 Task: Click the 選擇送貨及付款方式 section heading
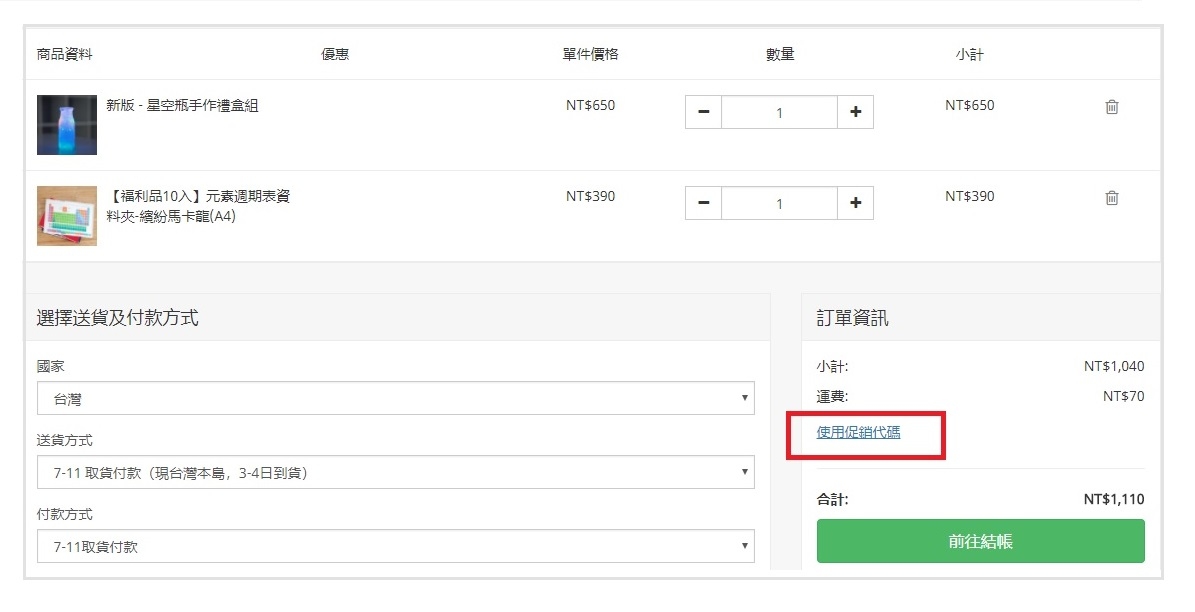(x=117, y=318)
